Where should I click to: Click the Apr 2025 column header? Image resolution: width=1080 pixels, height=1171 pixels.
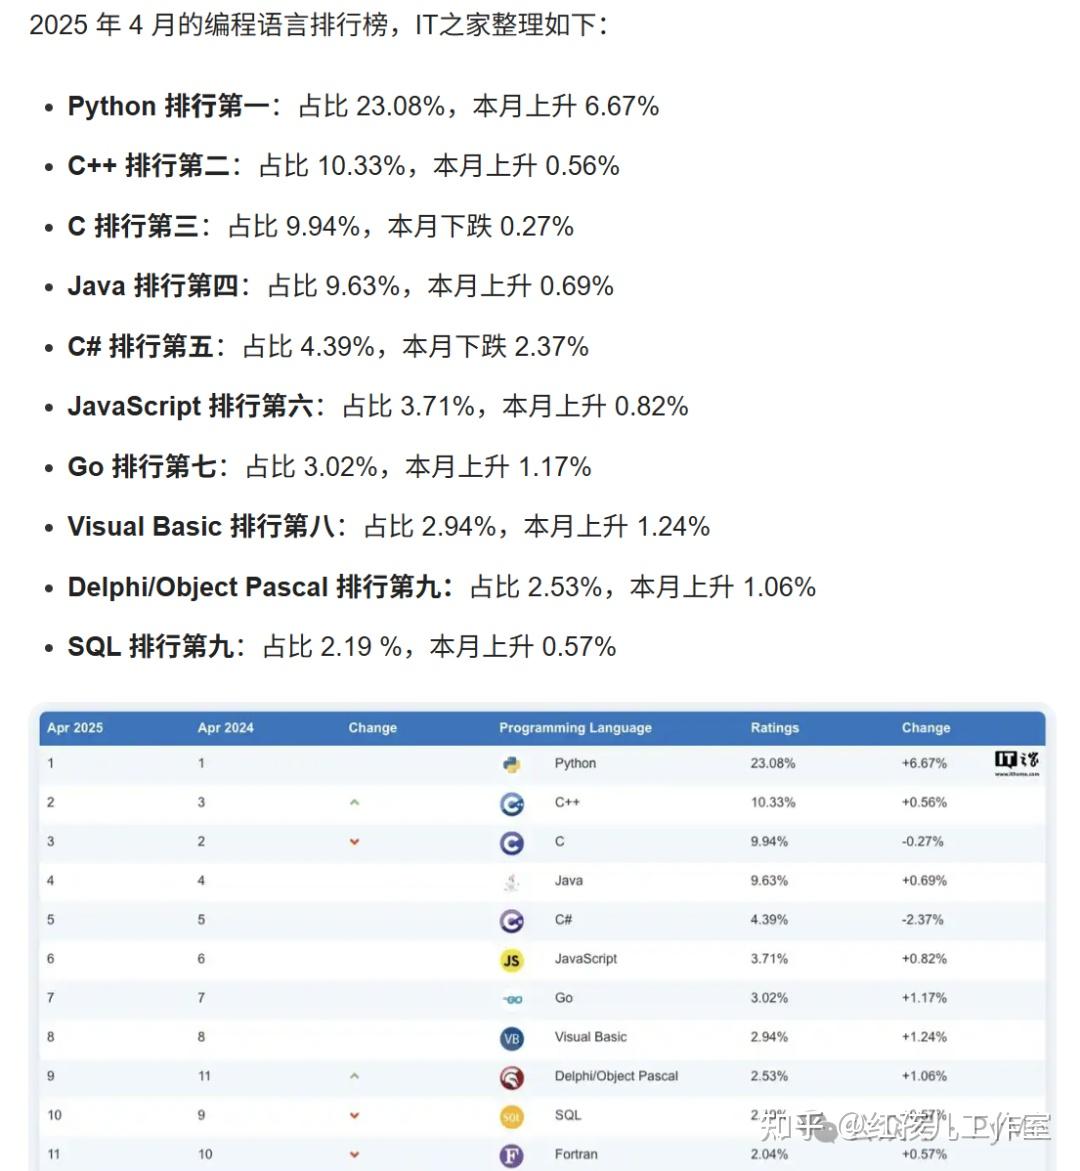coord(75,727)
